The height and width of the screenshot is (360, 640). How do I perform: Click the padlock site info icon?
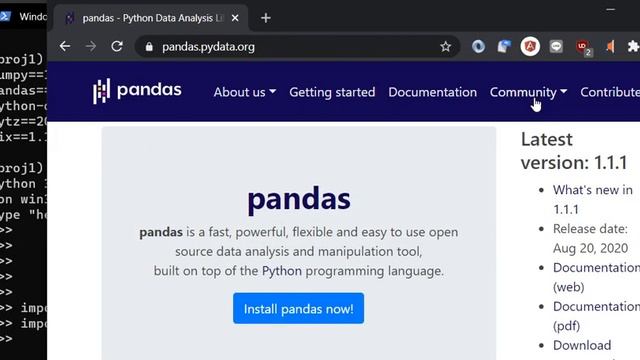click(x=149, y=47)
